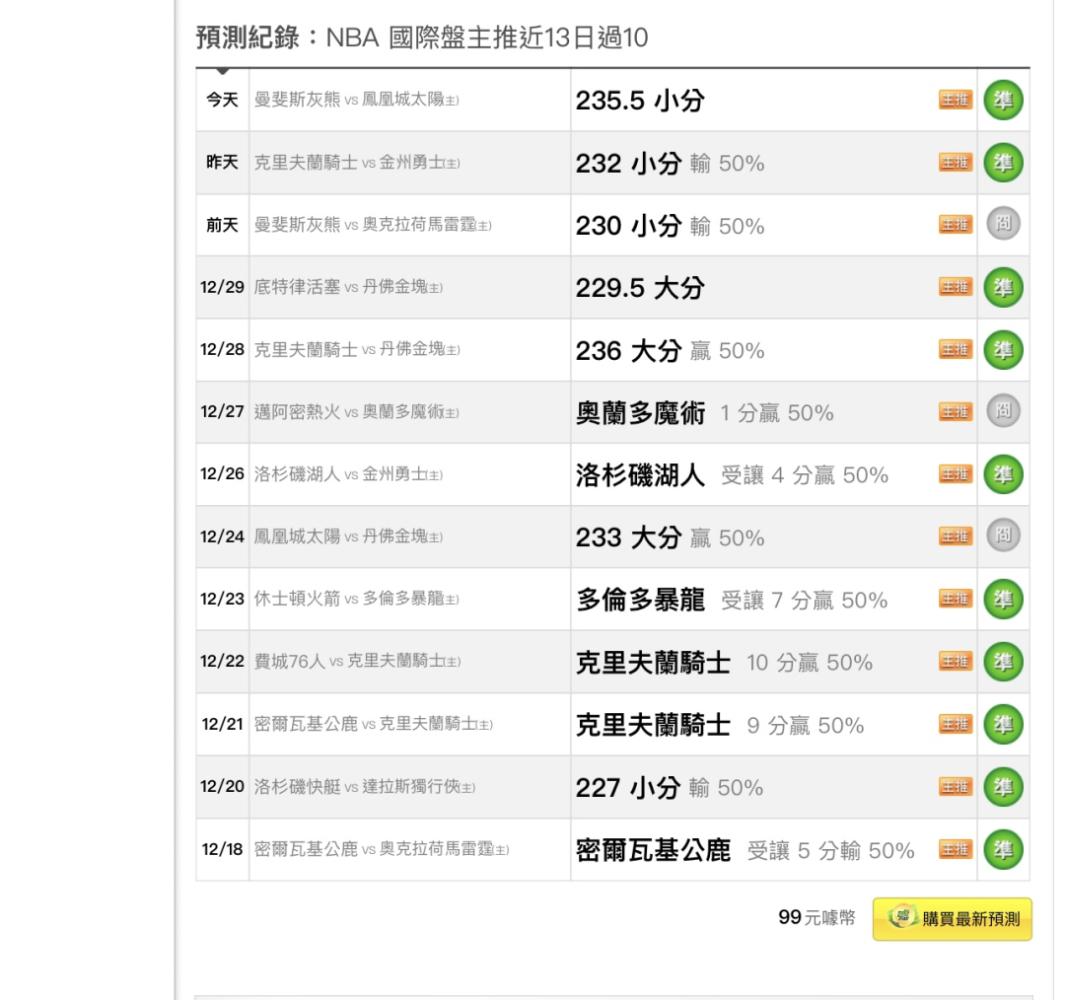
Task: Select the 233 大分 prediction
Action: (670, 538)
